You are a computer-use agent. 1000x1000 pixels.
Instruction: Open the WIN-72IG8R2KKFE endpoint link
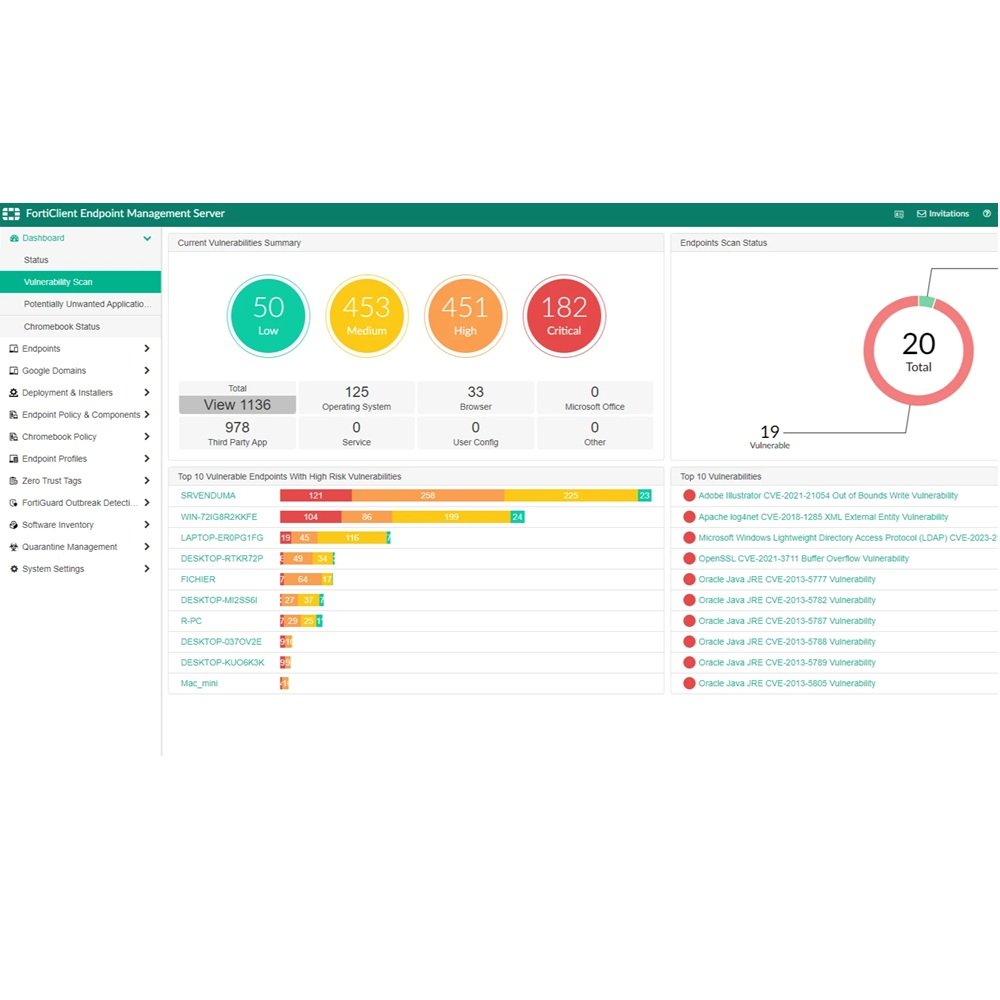click(x=219, y=517)
